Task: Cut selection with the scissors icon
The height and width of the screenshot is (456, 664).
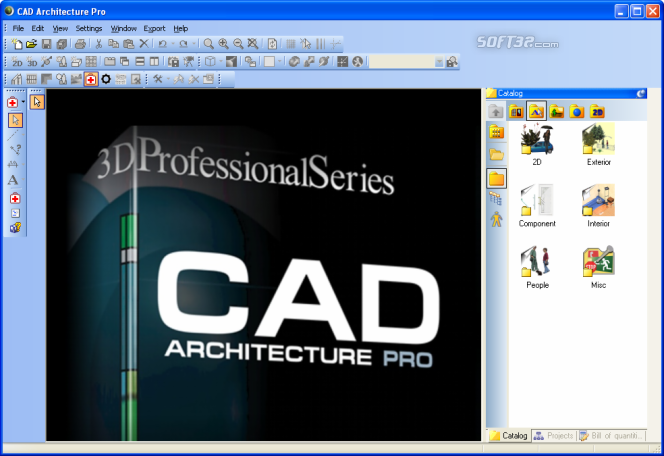Action: (x=99, y=44)
